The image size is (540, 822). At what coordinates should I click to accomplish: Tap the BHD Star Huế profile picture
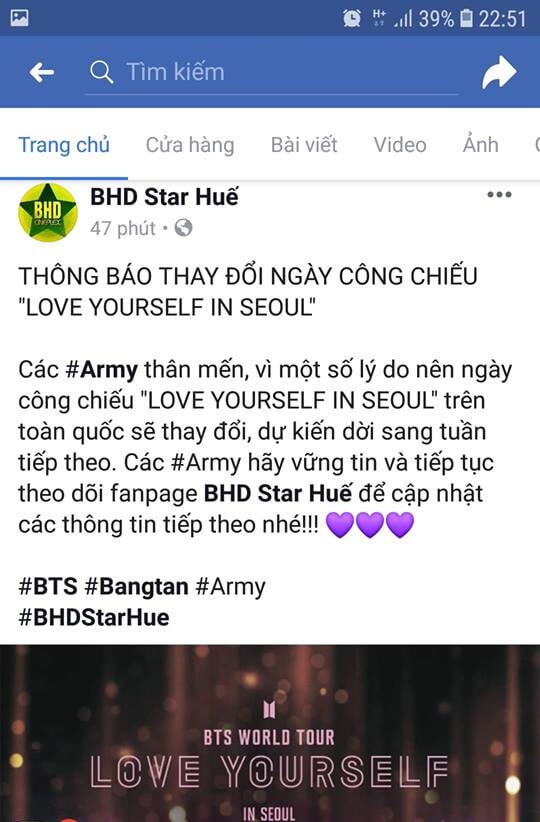tap(48, 212)
